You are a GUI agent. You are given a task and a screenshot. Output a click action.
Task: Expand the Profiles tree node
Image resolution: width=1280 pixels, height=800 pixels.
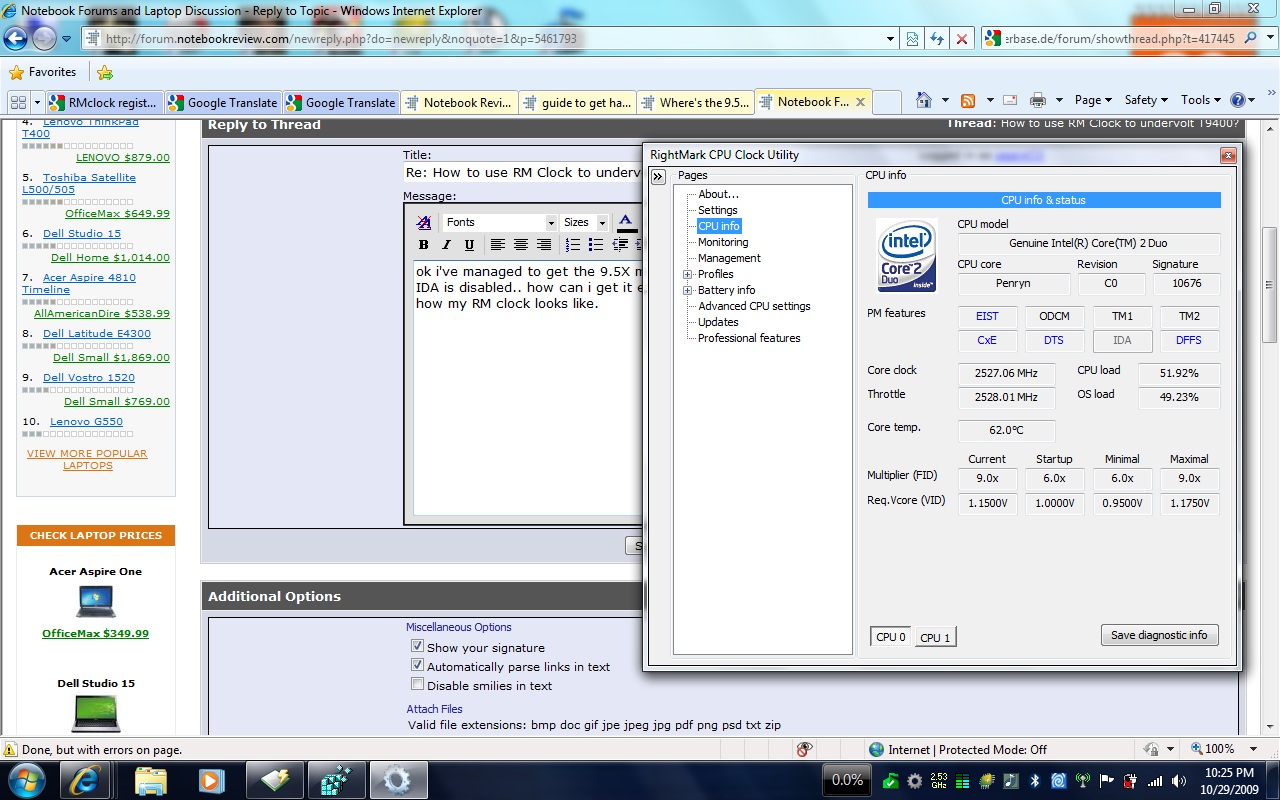tap(688, 274)
